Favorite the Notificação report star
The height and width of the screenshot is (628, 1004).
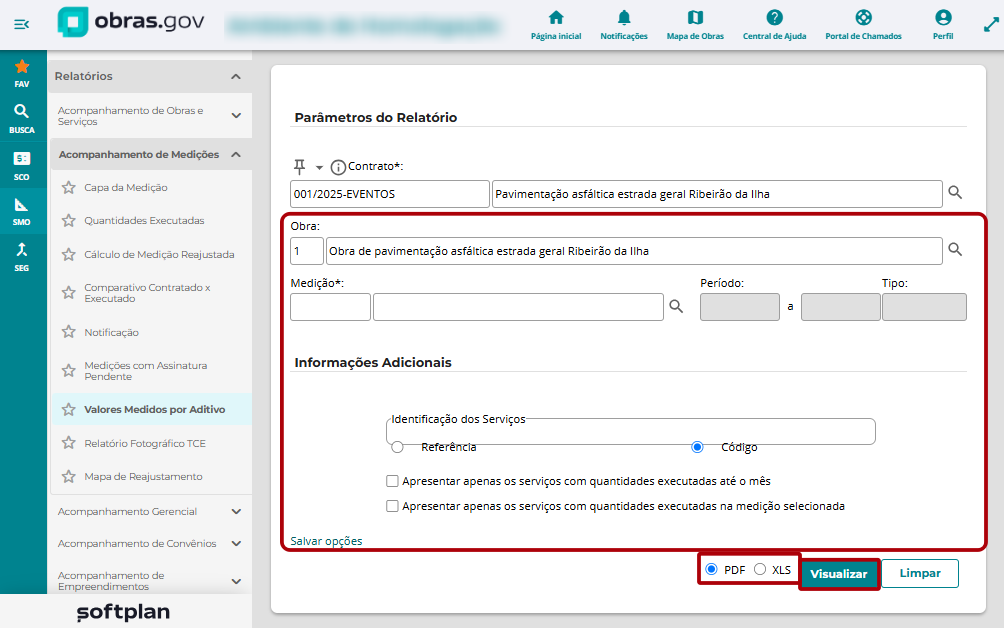pyautogui.click(x=69, y=332)
